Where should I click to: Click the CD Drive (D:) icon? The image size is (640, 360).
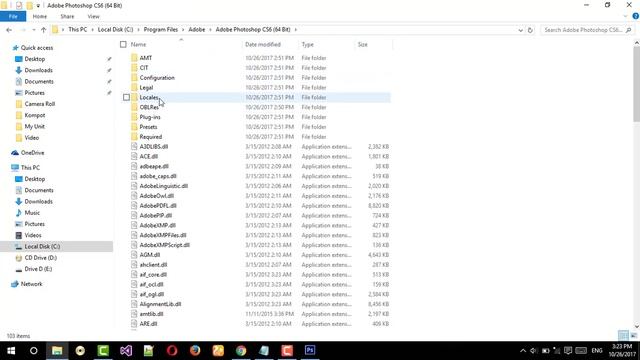[x=18, y=258]
